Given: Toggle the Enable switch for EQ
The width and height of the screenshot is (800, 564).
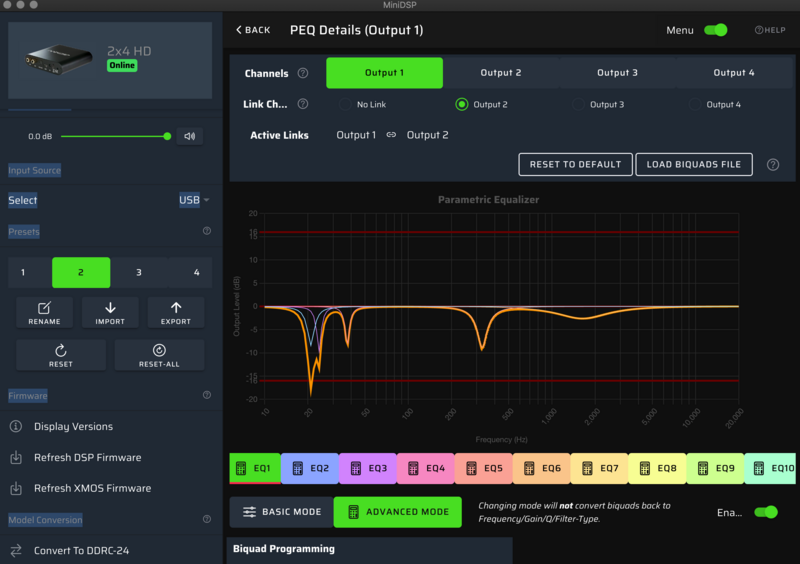Looking at the screenshot, I should (765, 512).
